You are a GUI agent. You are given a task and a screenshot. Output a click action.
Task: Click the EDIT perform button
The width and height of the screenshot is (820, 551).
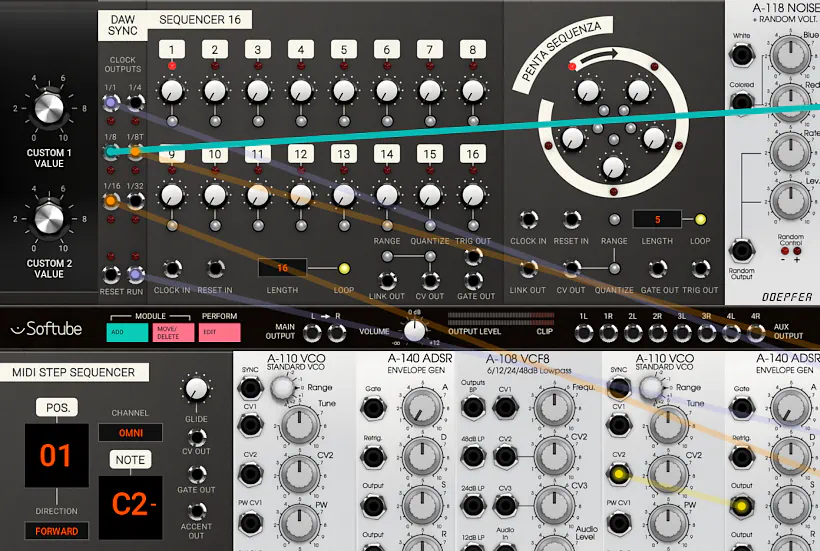pos(220,332)
